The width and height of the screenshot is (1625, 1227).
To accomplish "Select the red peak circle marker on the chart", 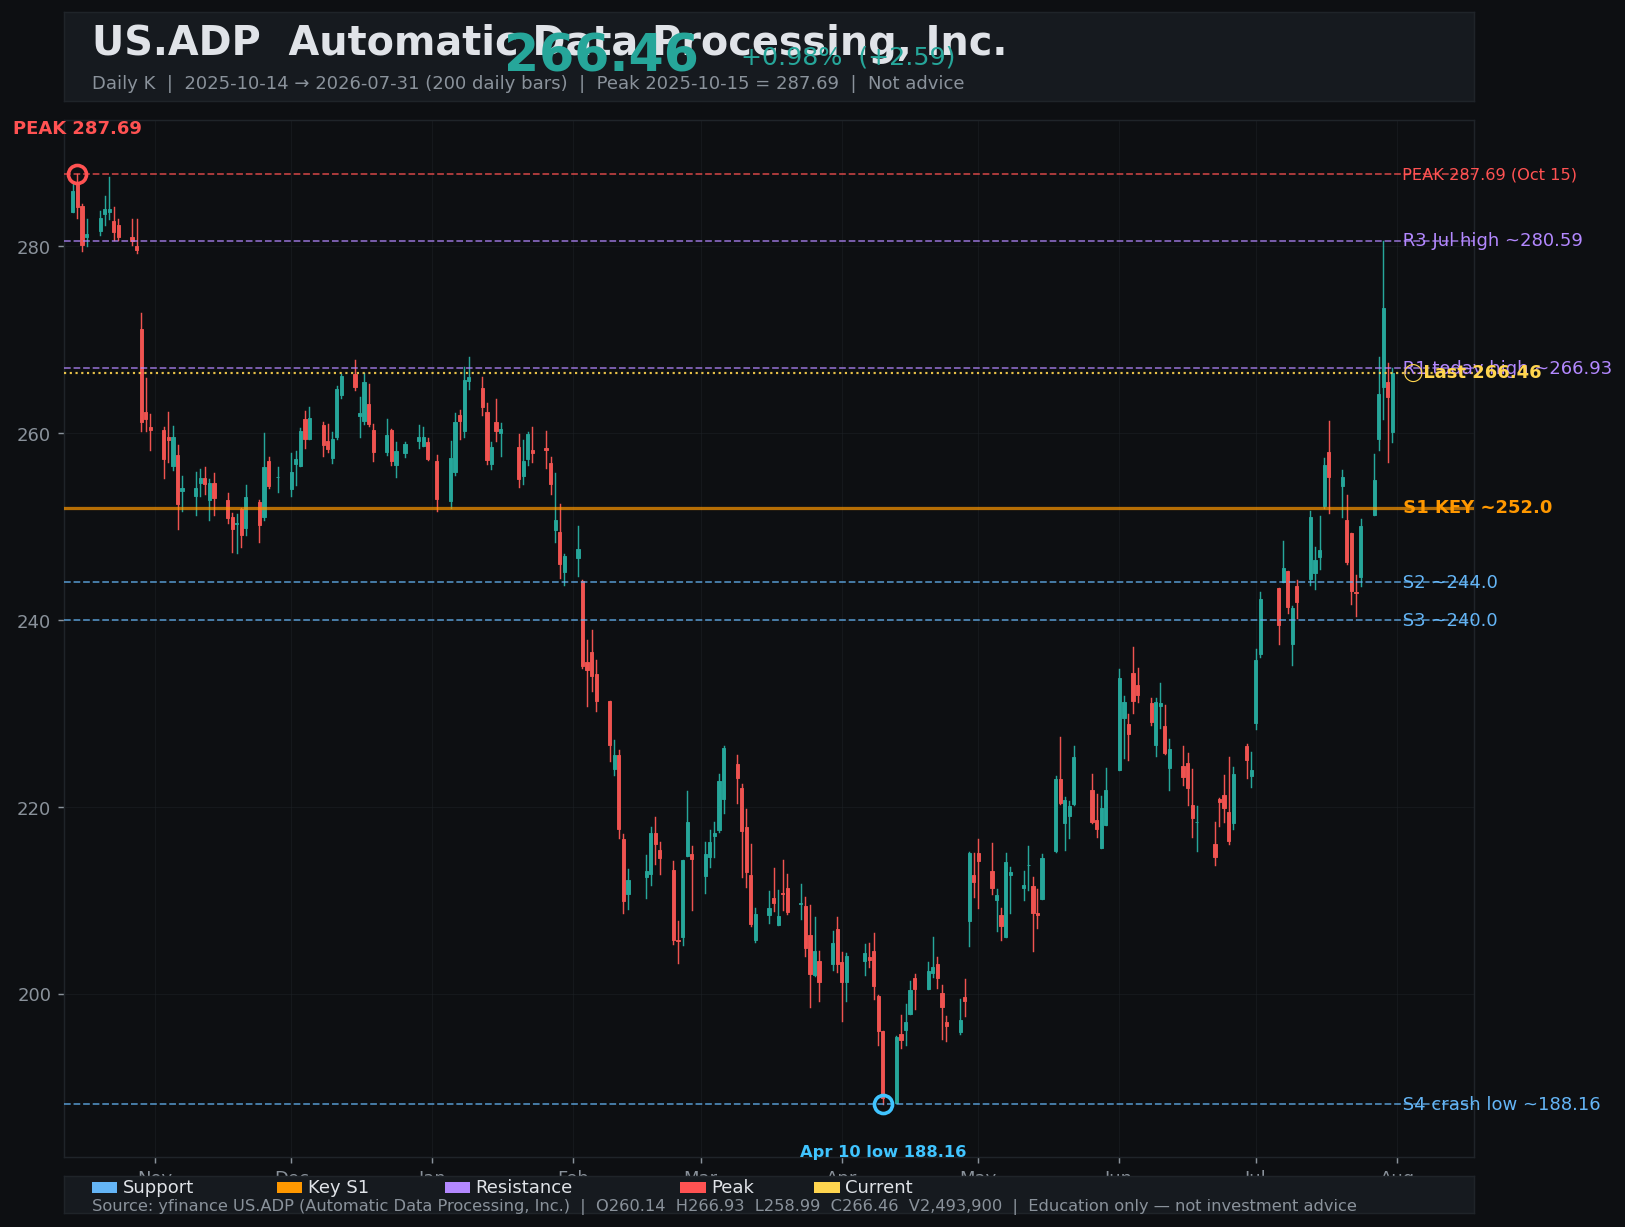I will tap(77, 174).
